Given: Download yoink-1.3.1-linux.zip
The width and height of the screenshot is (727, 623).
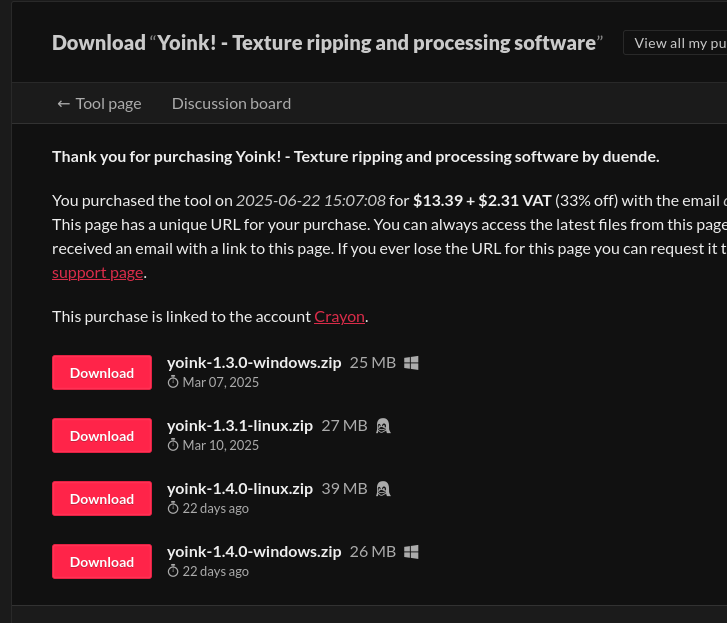Looking at the screenshot, I should click(x=102, y=436).
